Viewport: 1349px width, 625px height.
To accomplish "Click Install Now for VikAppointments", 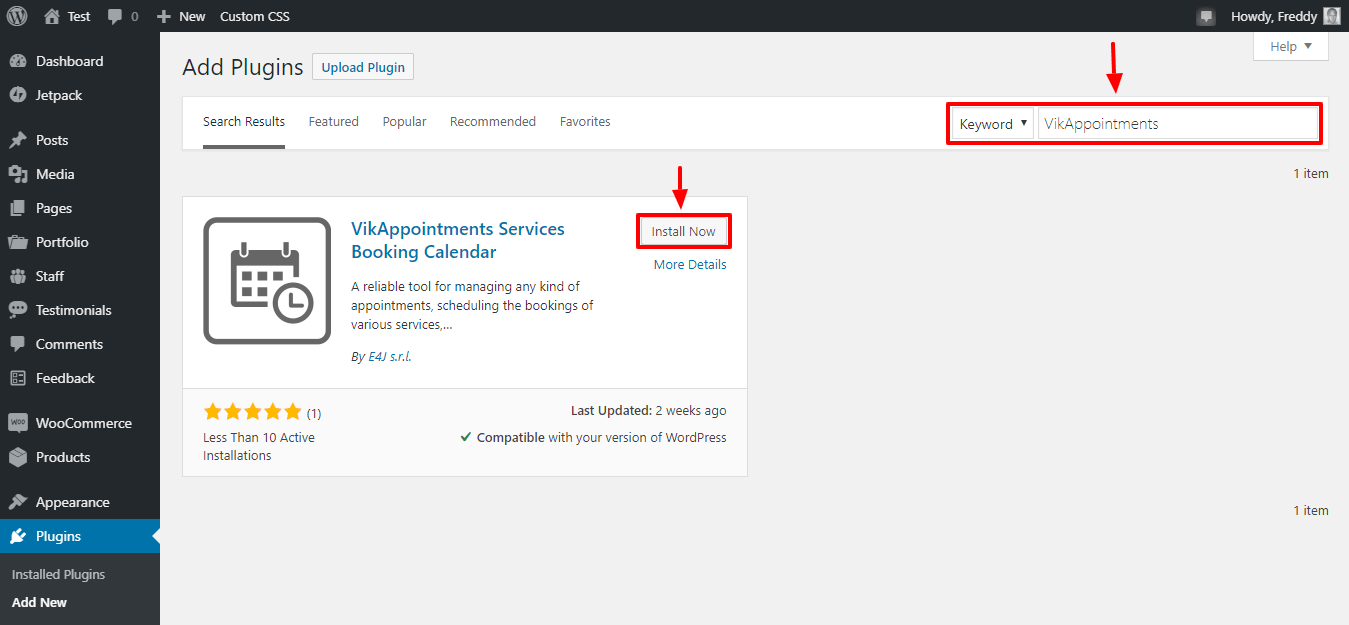I will [684, 231].
